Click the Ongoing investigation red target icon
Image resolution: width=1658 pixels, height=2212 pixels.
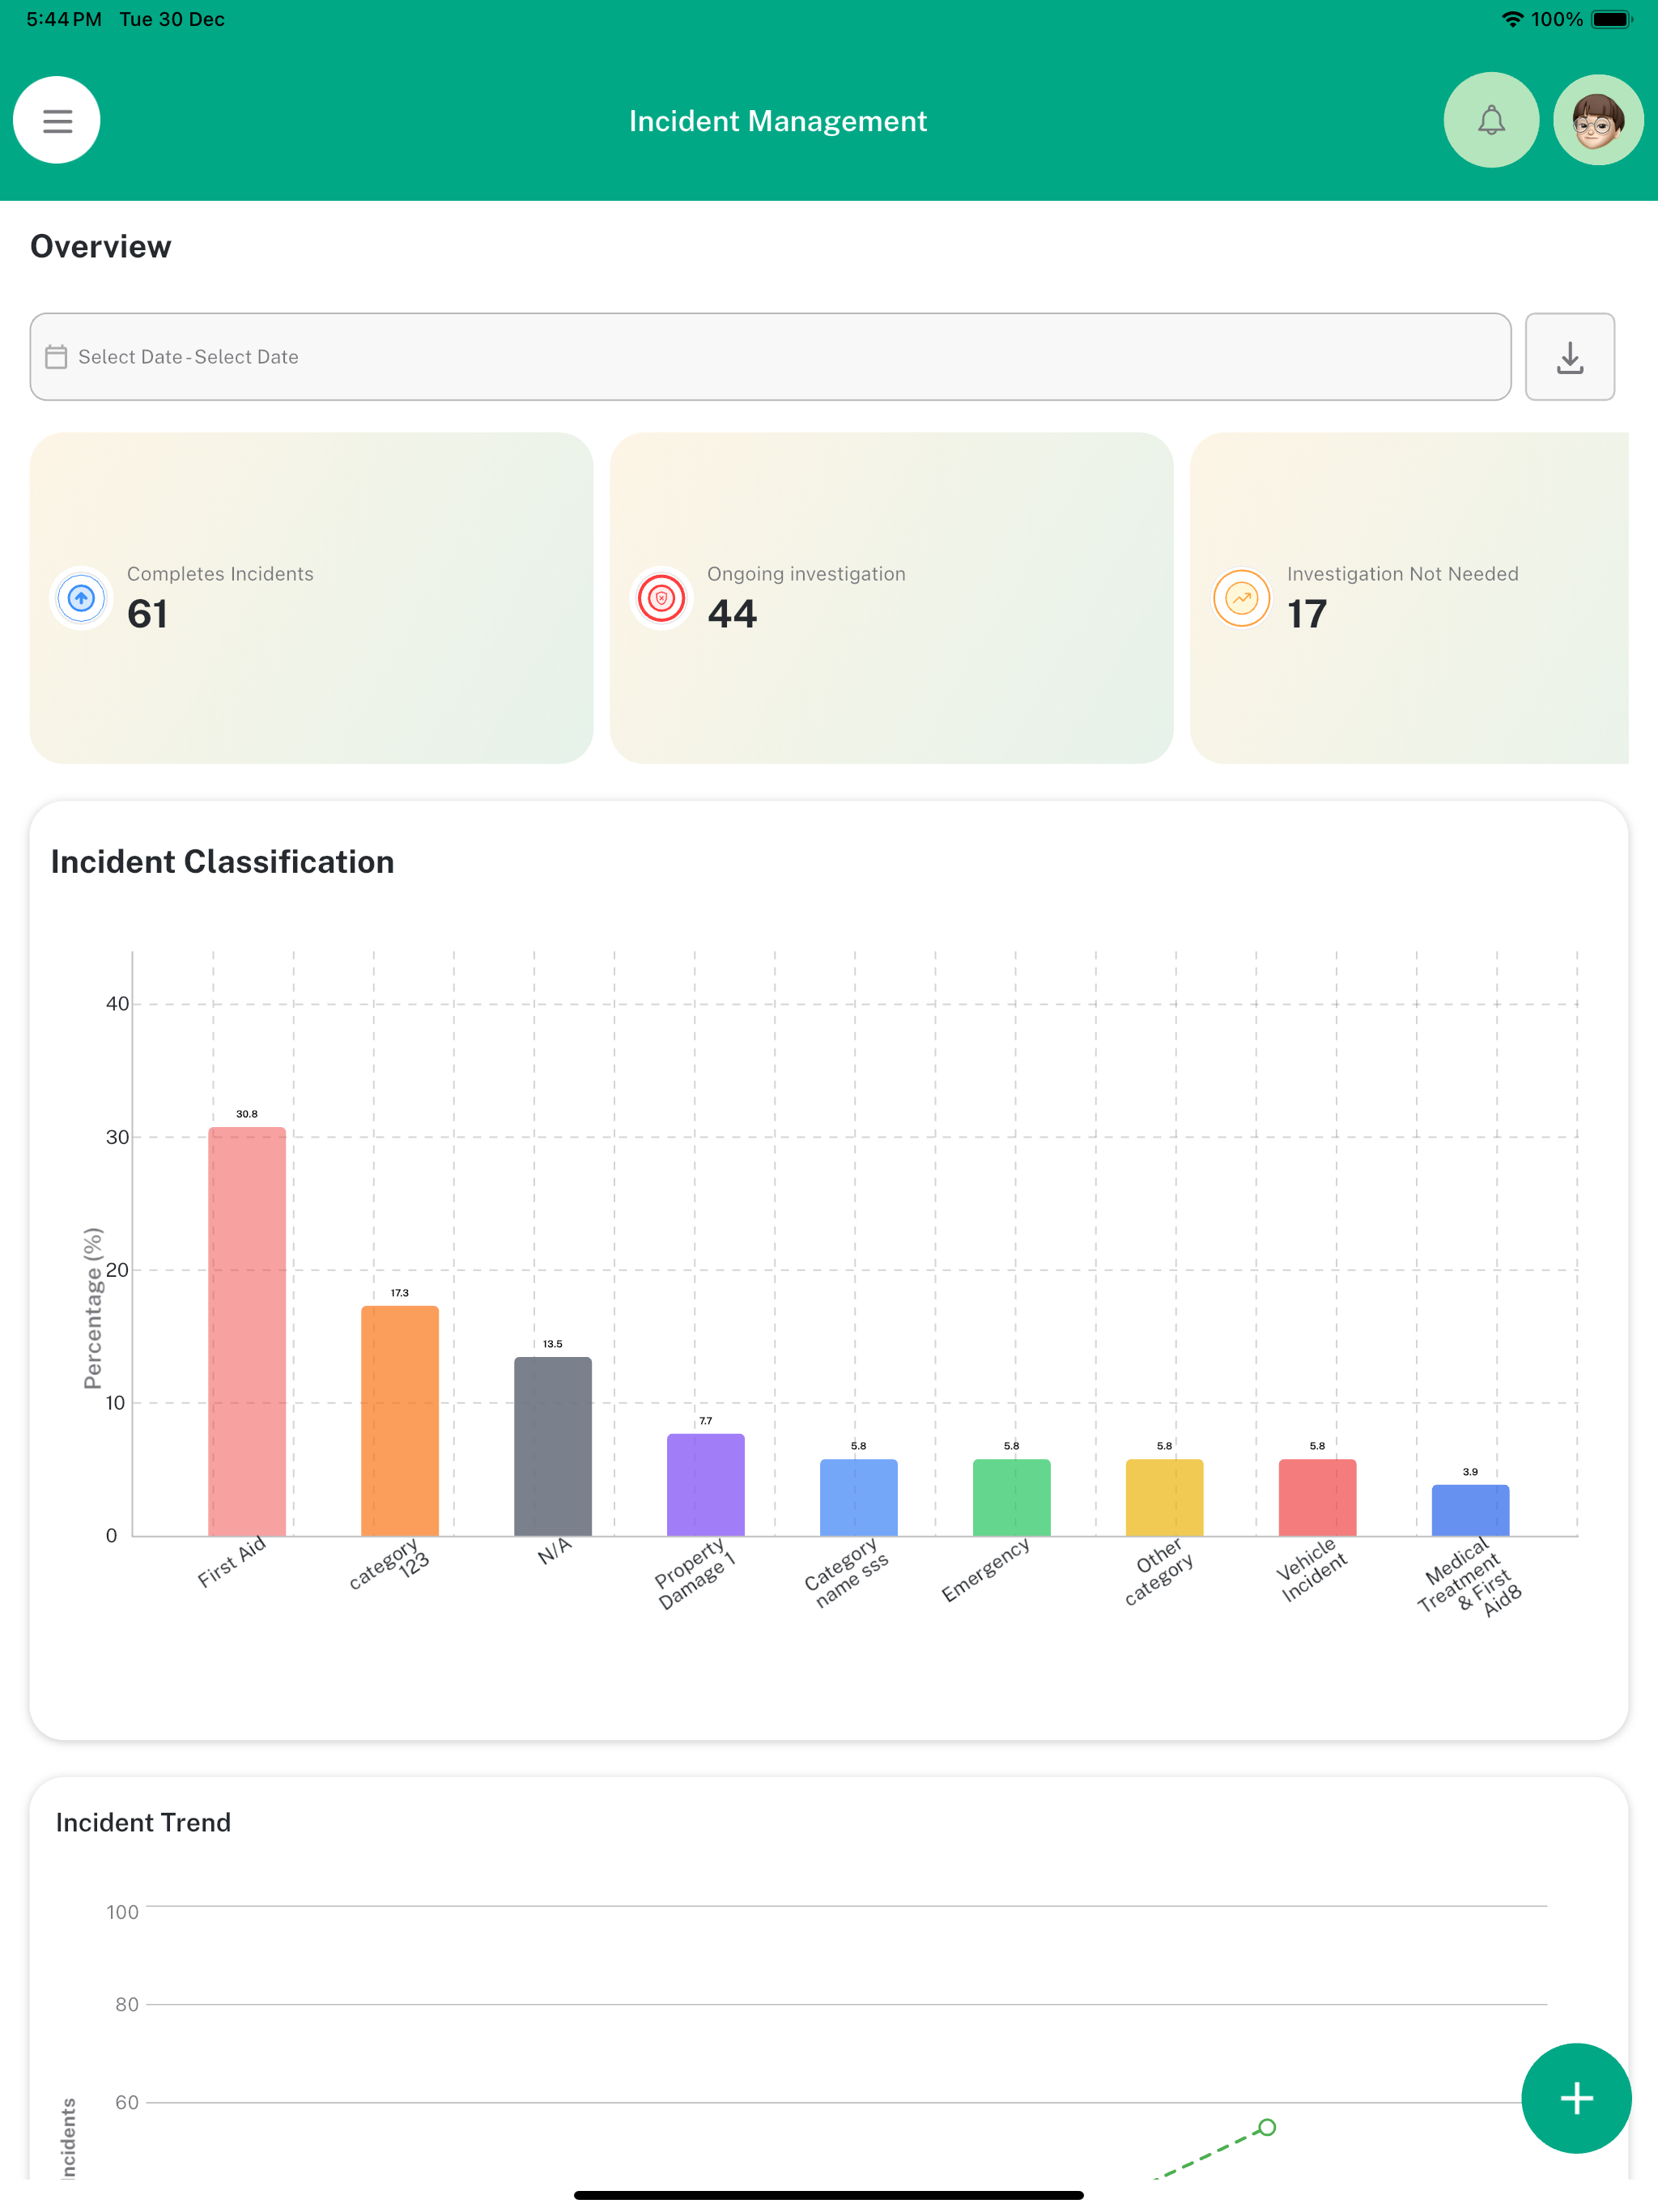[661, 598]
